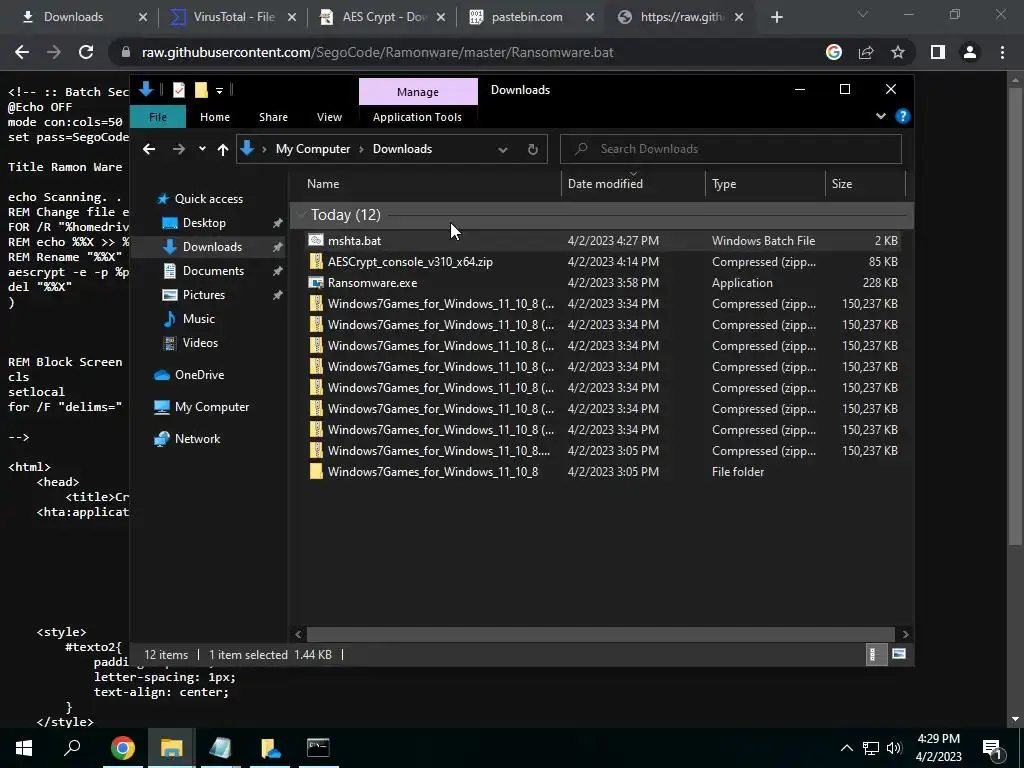The width and height of the screenshot is (1024, 768).
Task: Select Quick access in navigation pane
Action: [208, 199]
